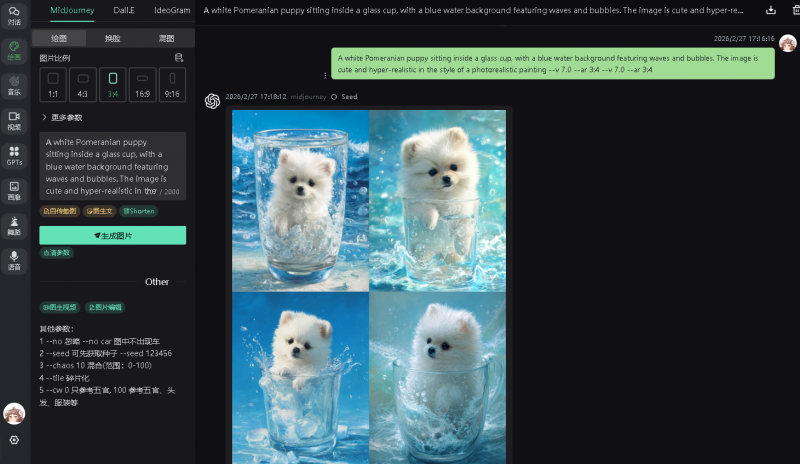Screen dimensions: 800x464
Task: Select the 1:1 aspect ratio option
Action: point(53,83)
